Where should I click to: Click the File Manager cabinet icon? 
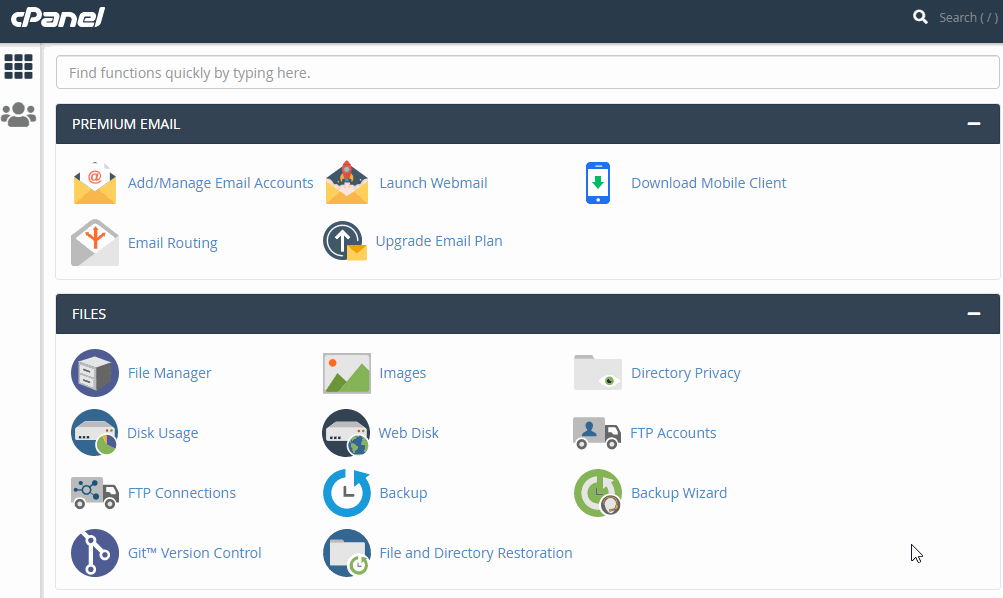pyautogui.click(x=95, y=373)
